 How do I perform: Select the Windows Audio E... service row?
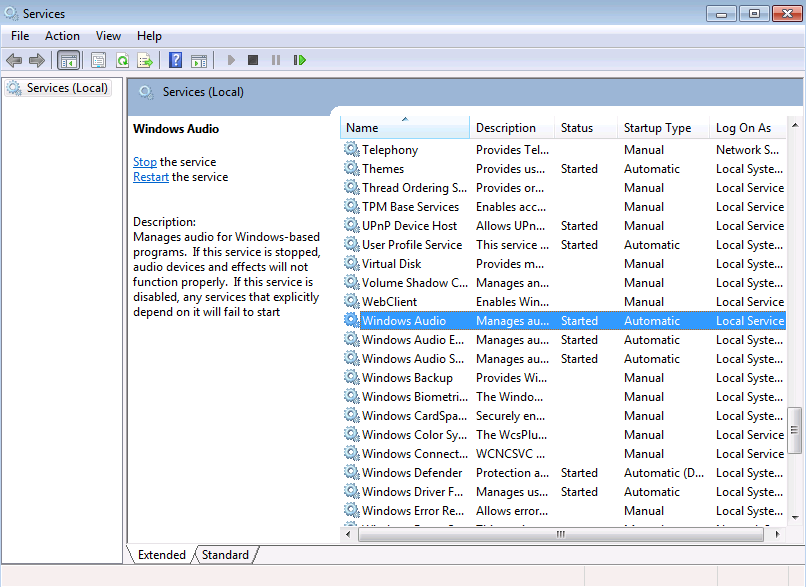click(x=564, y=340)
